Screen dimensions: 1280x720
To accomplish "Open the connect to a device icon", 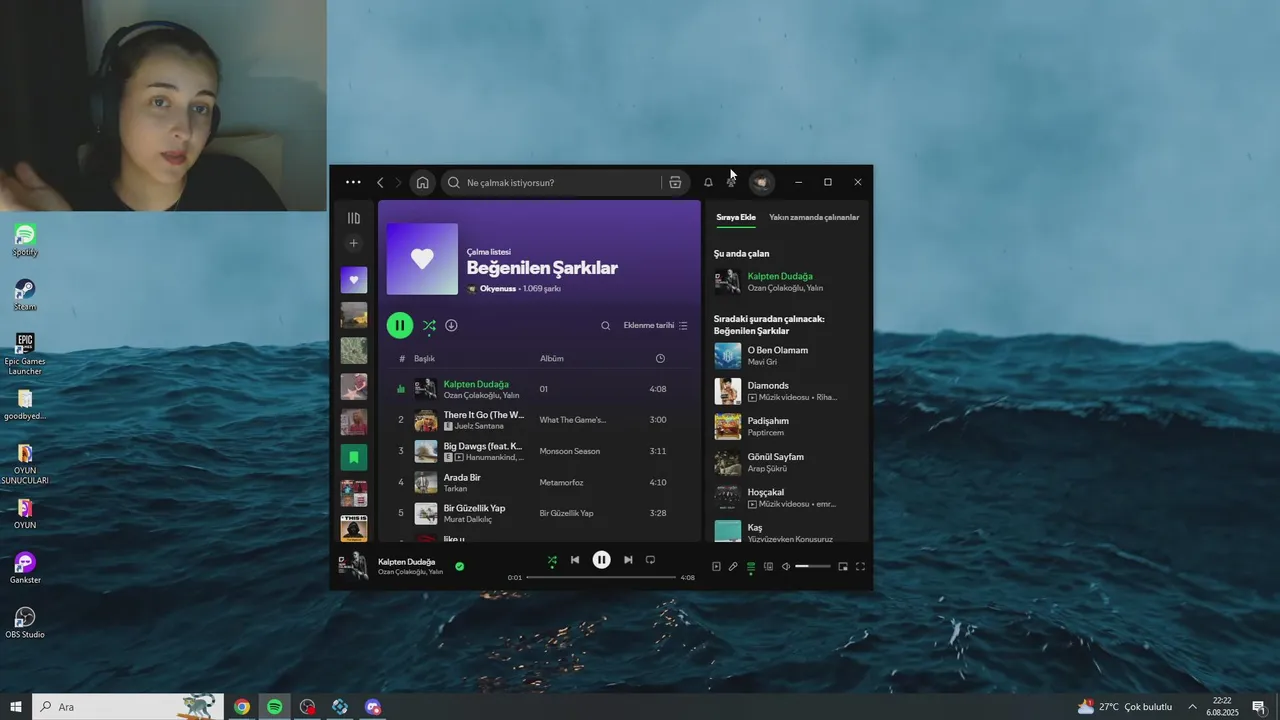I will [x=768, y=566].
